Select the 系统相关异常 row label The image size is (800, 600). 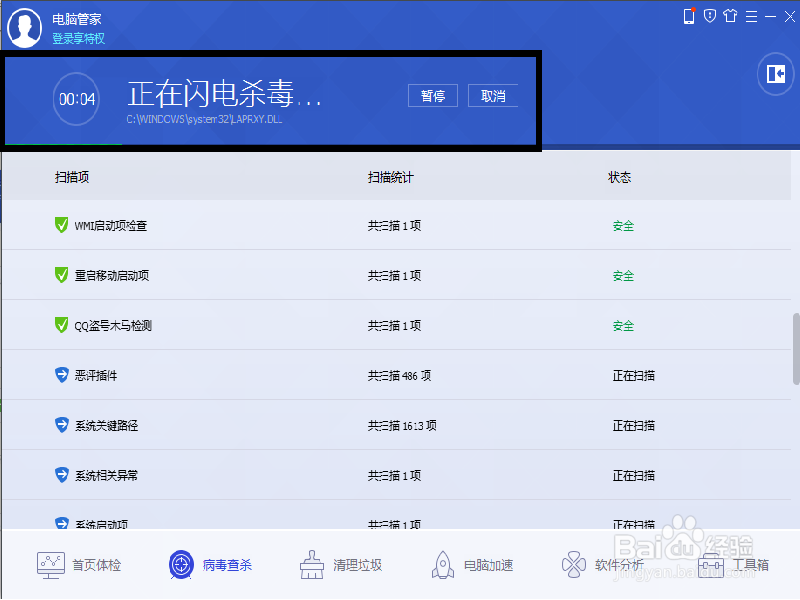pos(106,476)
